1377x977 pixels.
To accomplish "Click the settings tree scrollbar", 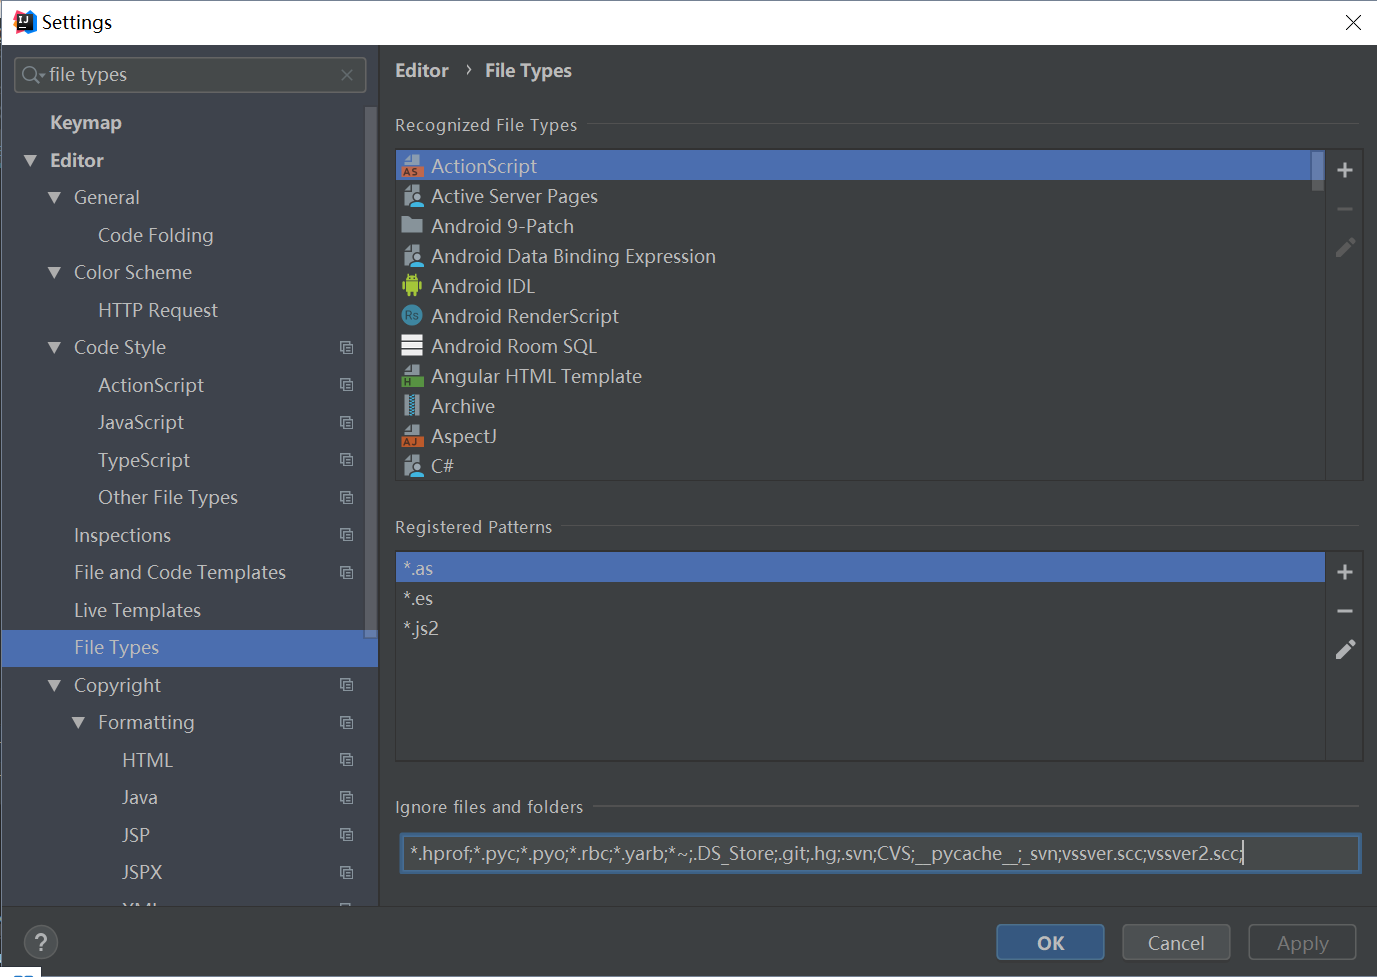I will 371,370.
